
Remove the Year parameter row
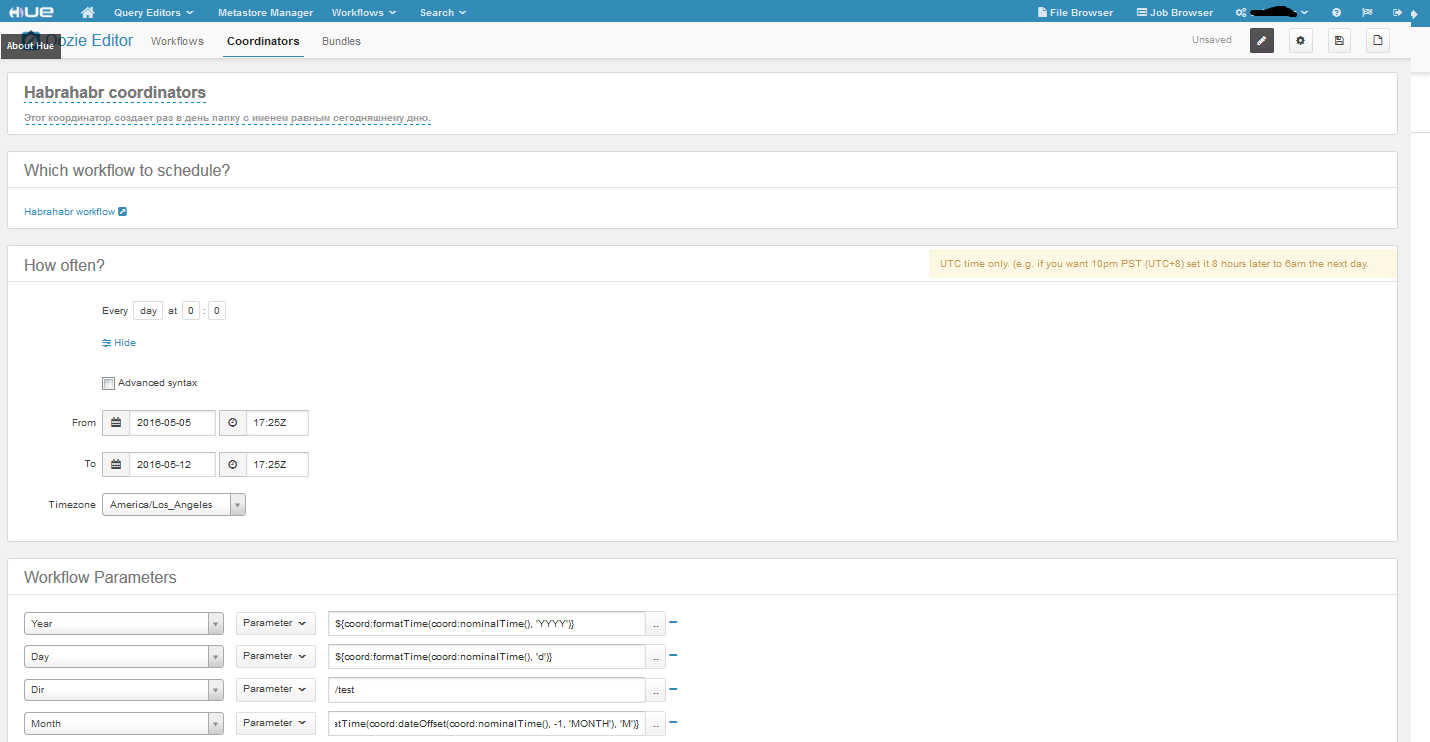673,622
